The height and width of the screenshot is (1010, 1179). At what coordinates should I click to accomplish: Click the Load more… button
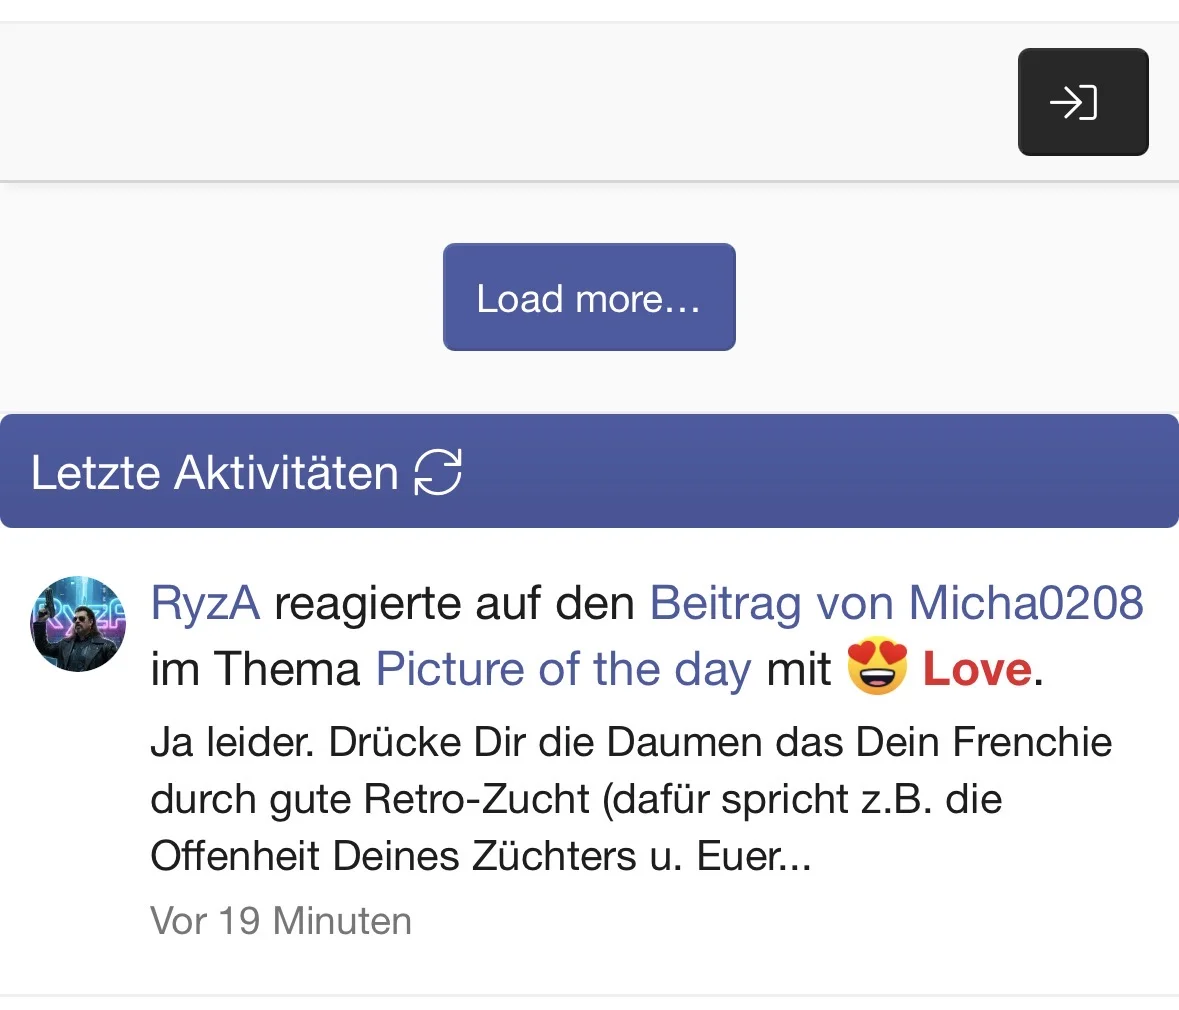click(x=589, y=297)
